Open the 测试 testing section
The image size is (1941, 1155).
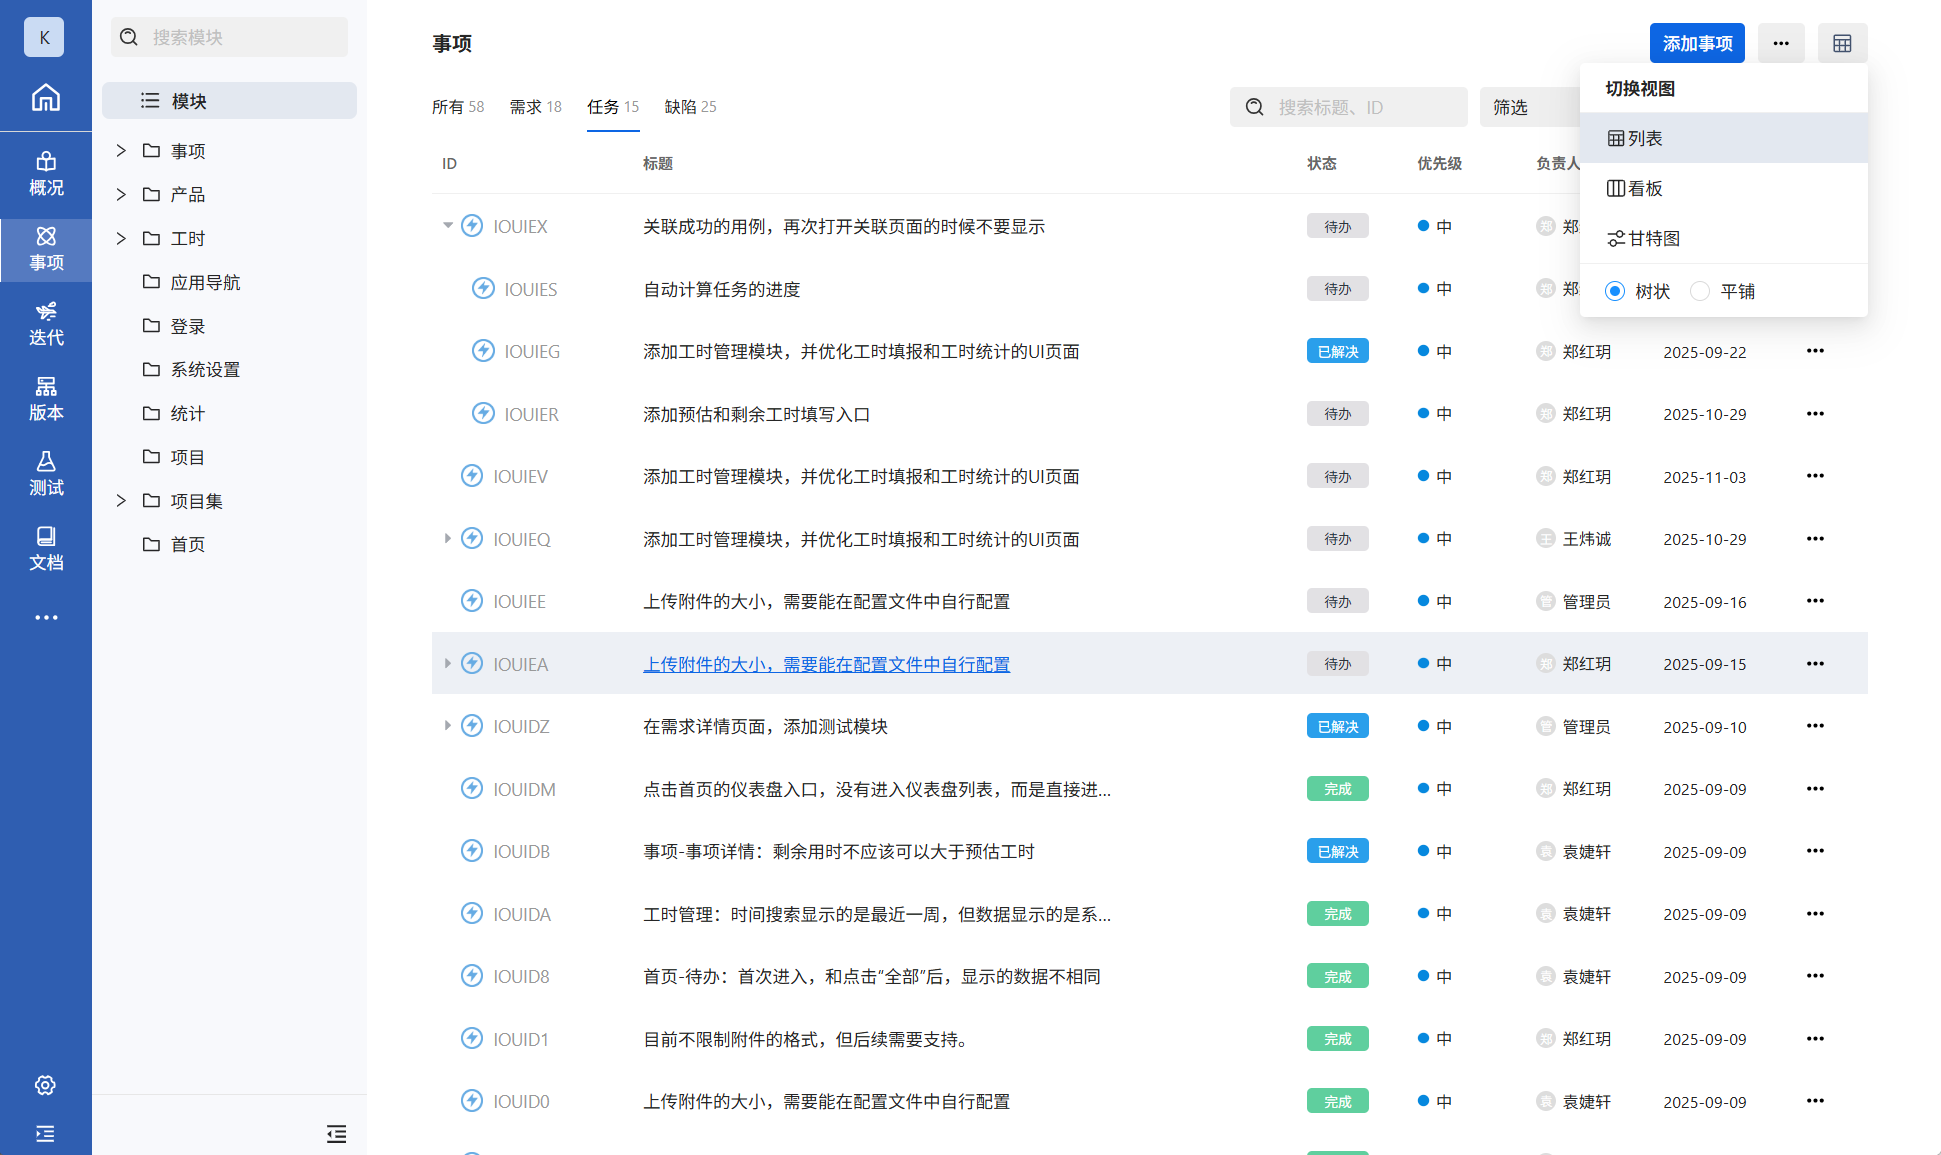coord(45,473)
